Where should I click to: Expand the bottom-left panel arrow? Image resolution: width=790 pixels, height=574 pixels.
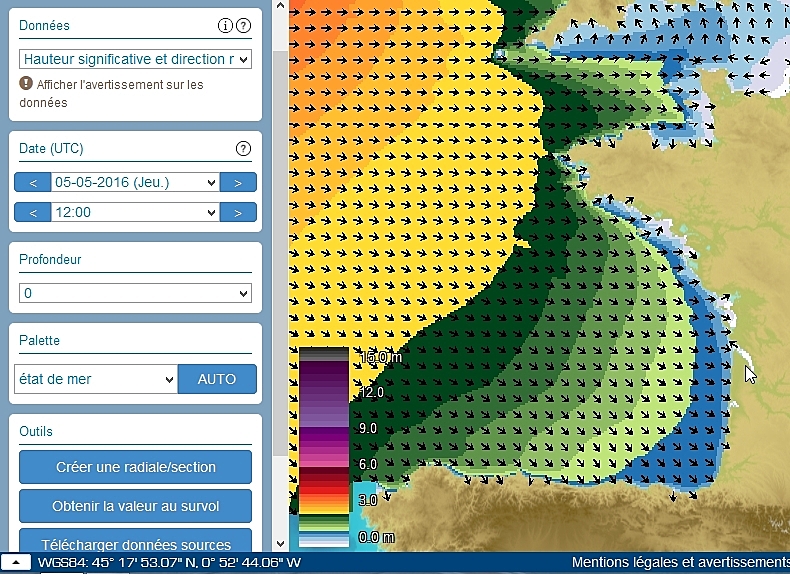tap(16, 562)
